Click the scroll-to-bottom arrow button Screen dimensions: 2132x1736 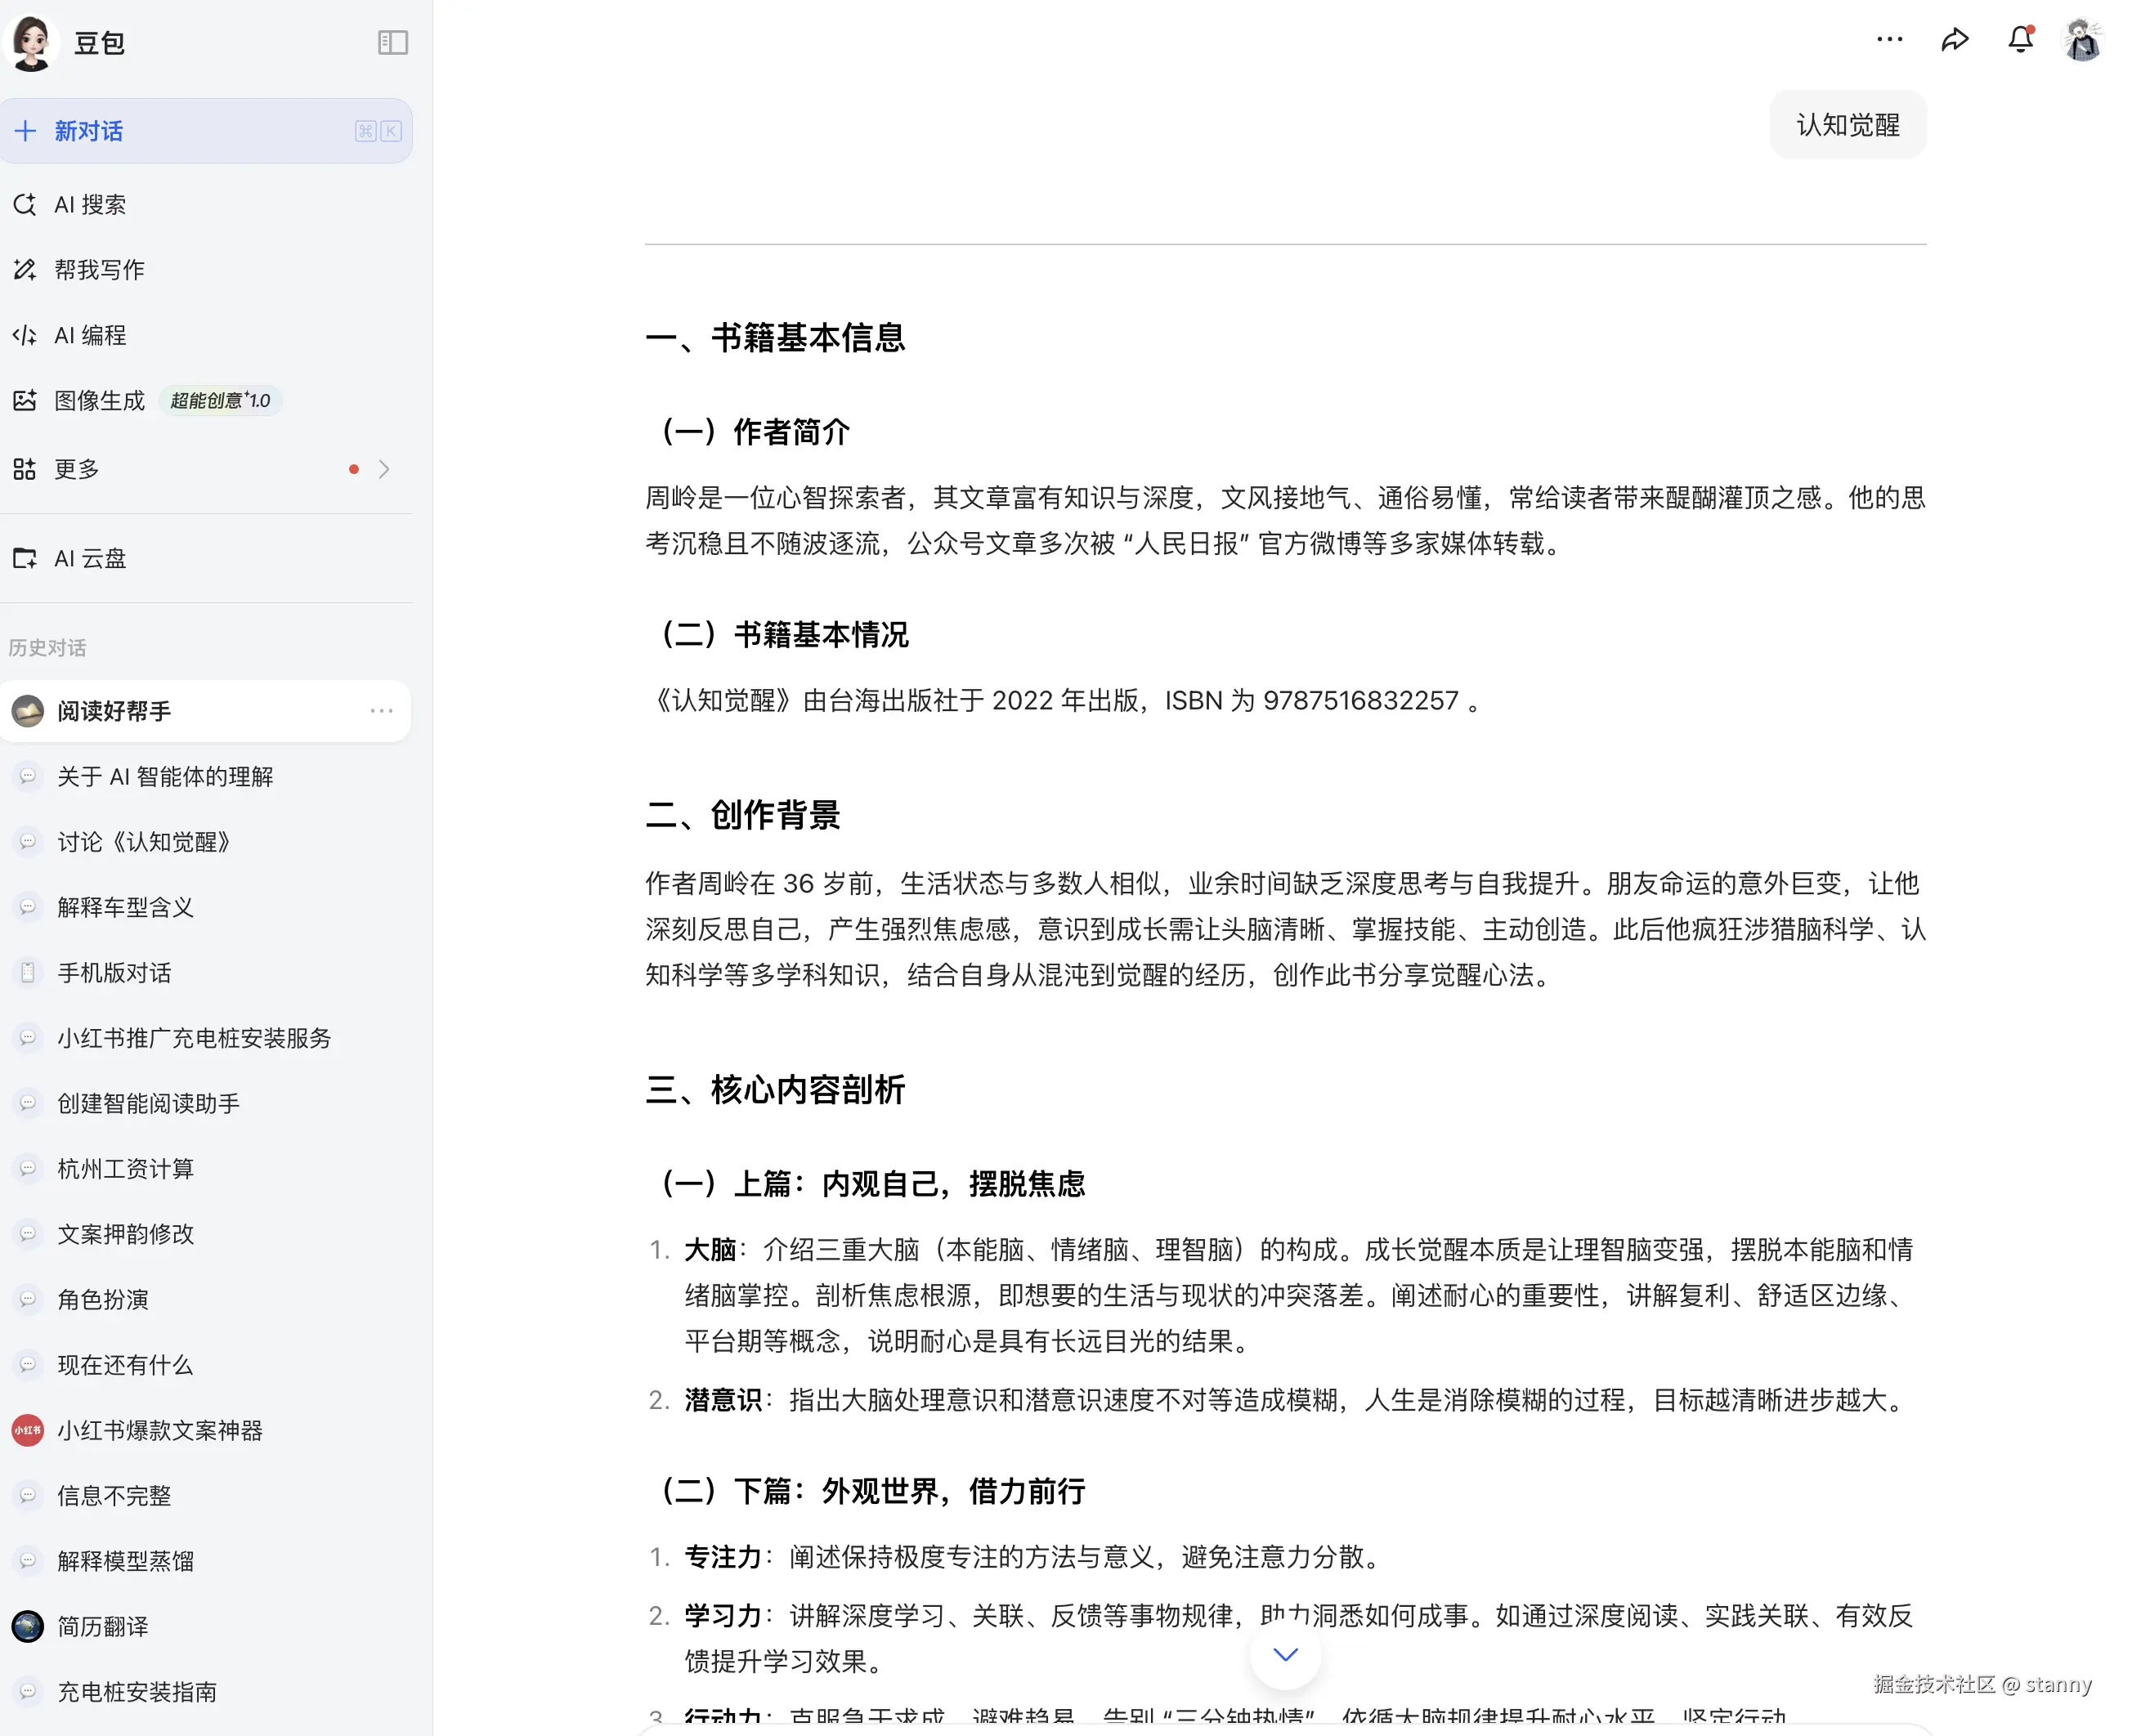[x=1285, y=1655]
